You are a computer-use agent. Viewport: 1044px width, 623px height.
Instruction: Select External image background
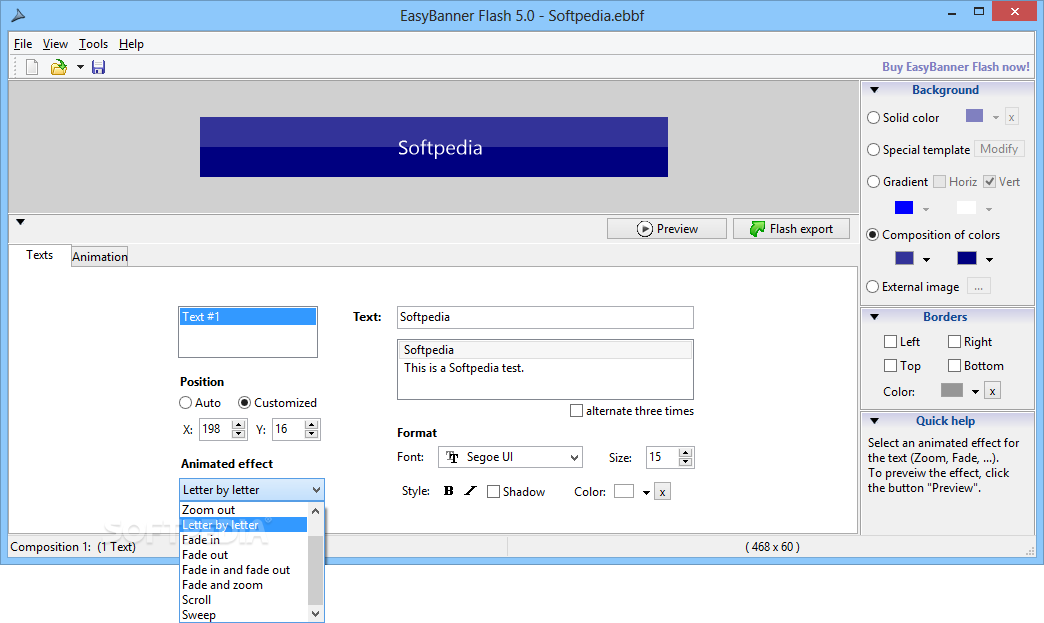click(x=872, y=287)
